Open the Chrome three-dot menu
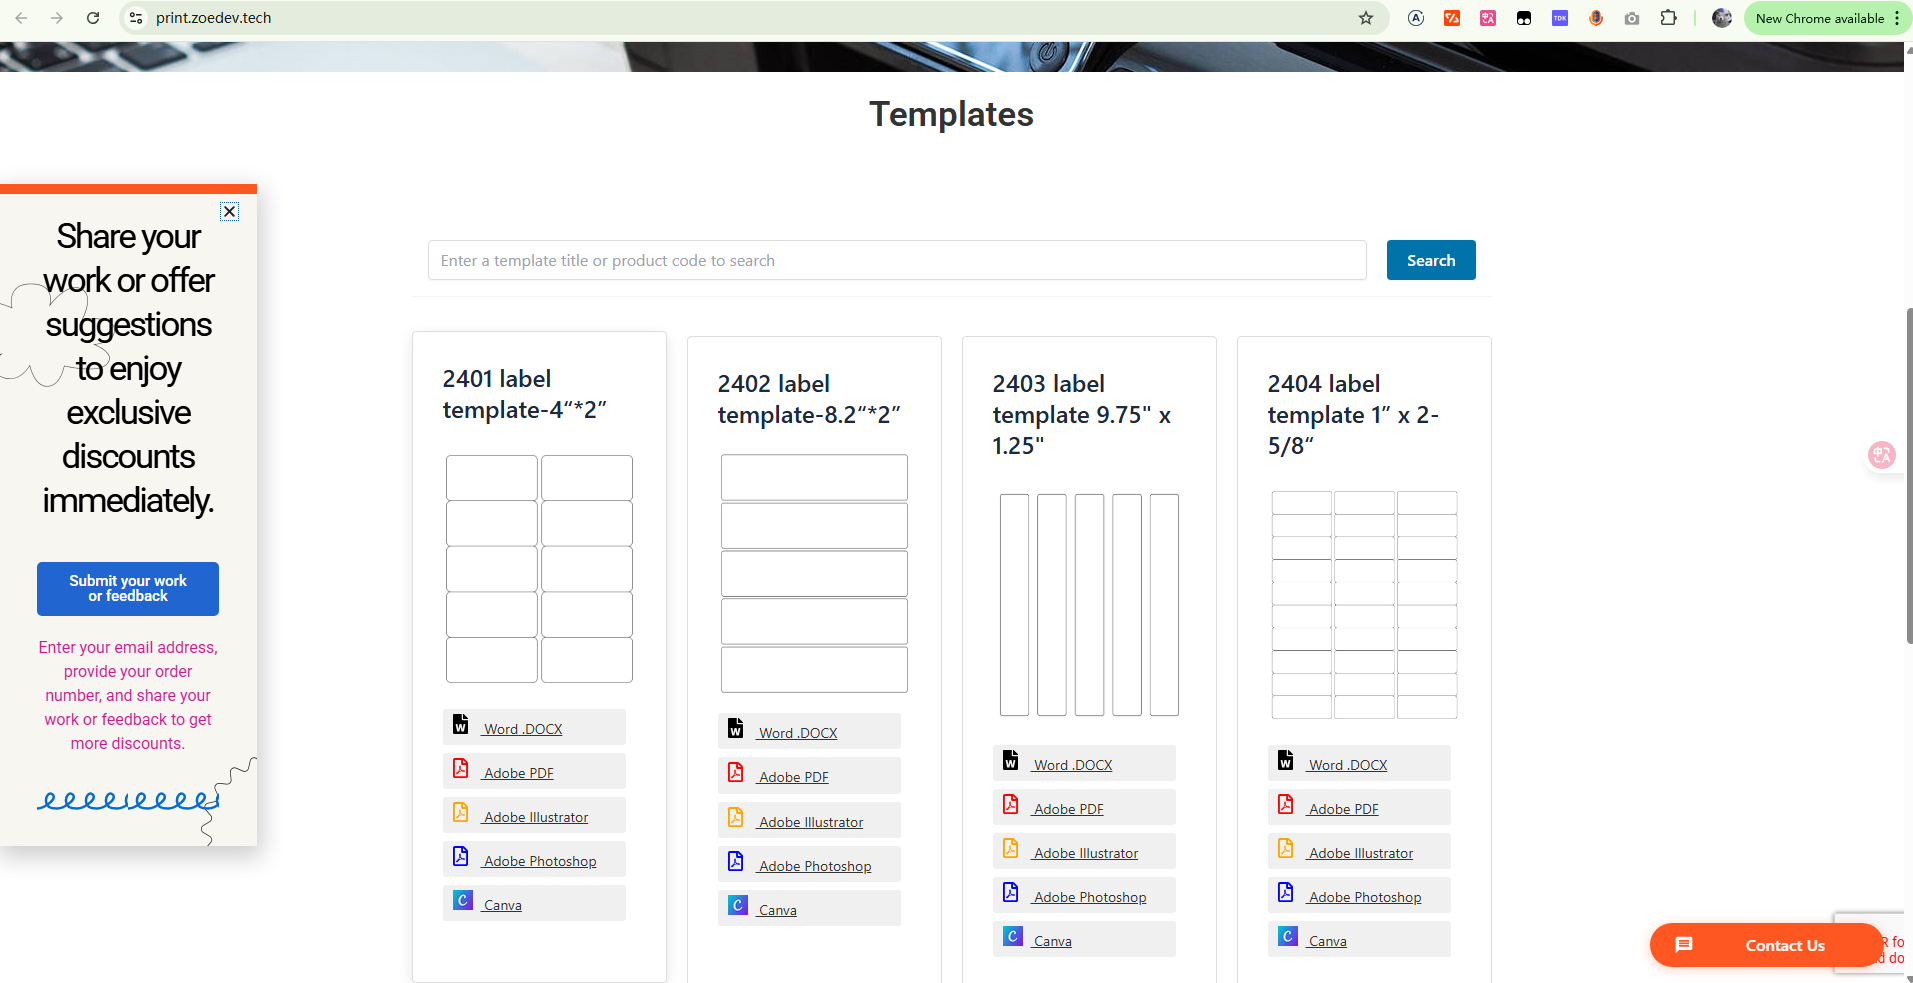1913x983 pixels. tap(1897, 18)
